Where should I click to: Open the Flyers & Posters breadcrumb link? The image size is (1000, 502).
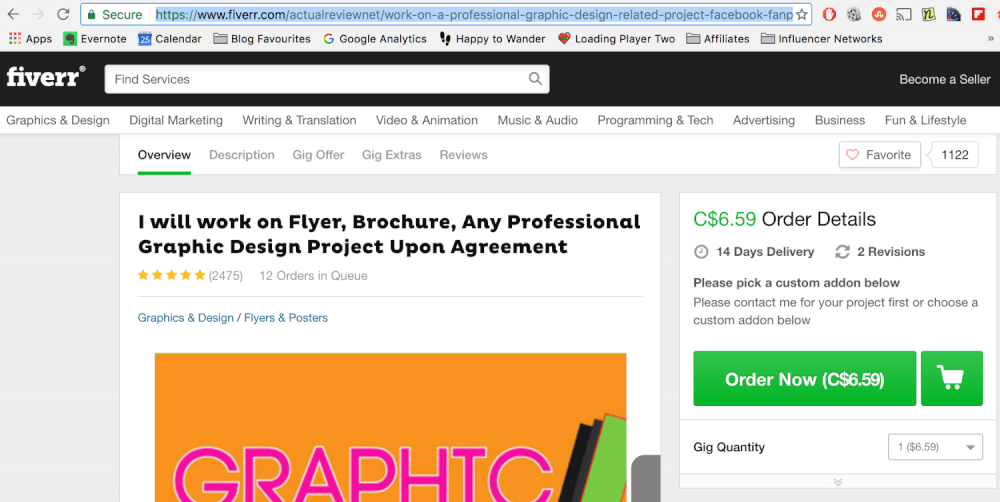[x=286, y=318]
